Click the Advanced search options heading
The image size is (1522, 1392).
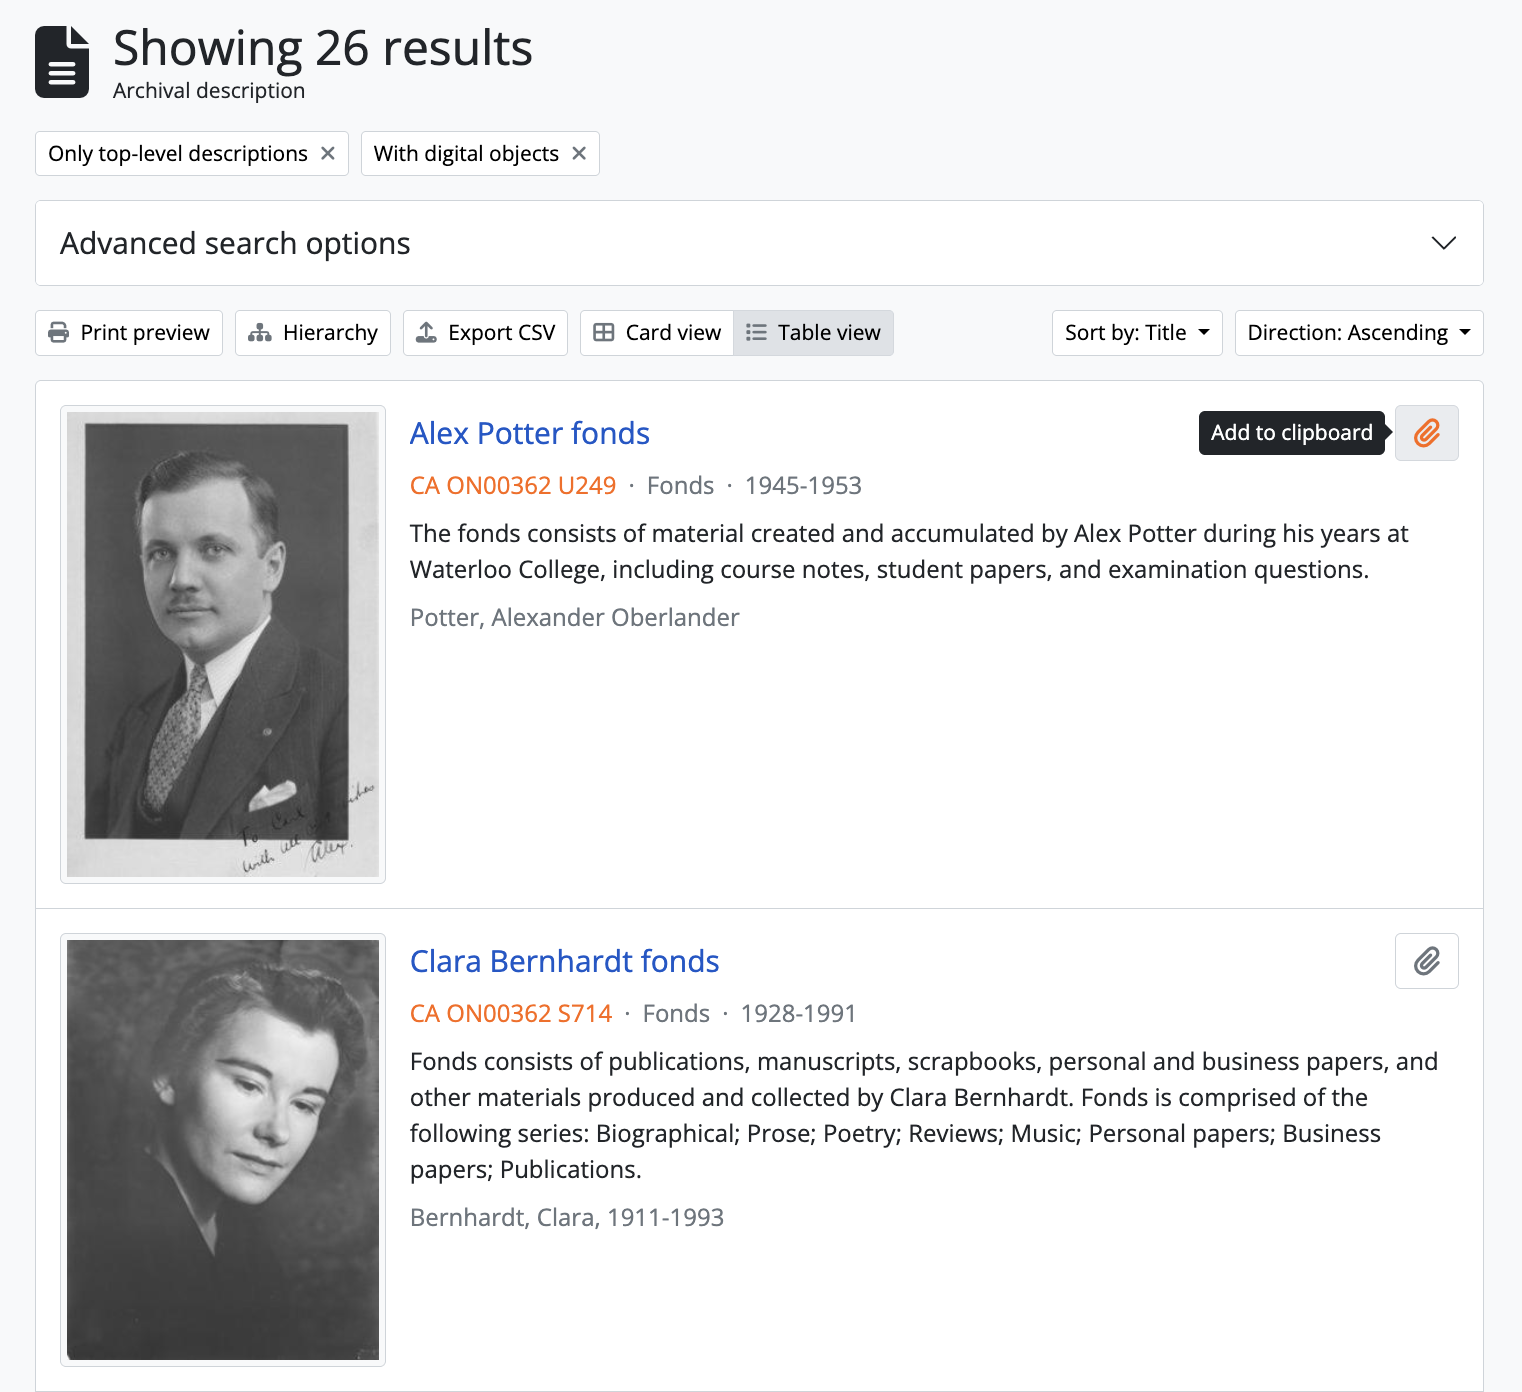click(x=235, y=243)
